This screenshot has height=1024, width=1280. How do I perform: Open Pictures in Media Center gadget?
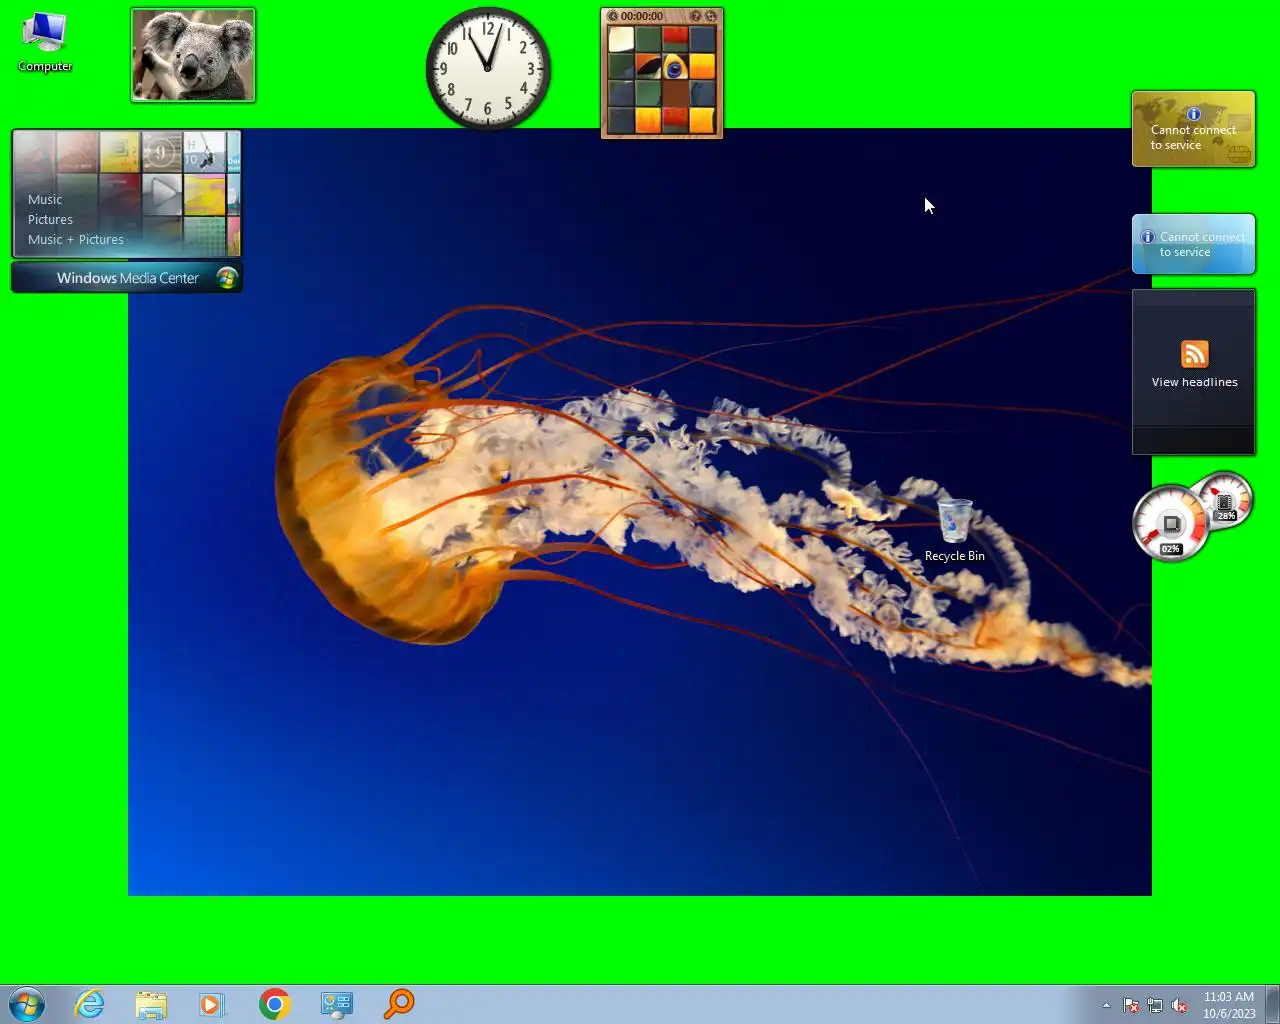coord(50,219)
